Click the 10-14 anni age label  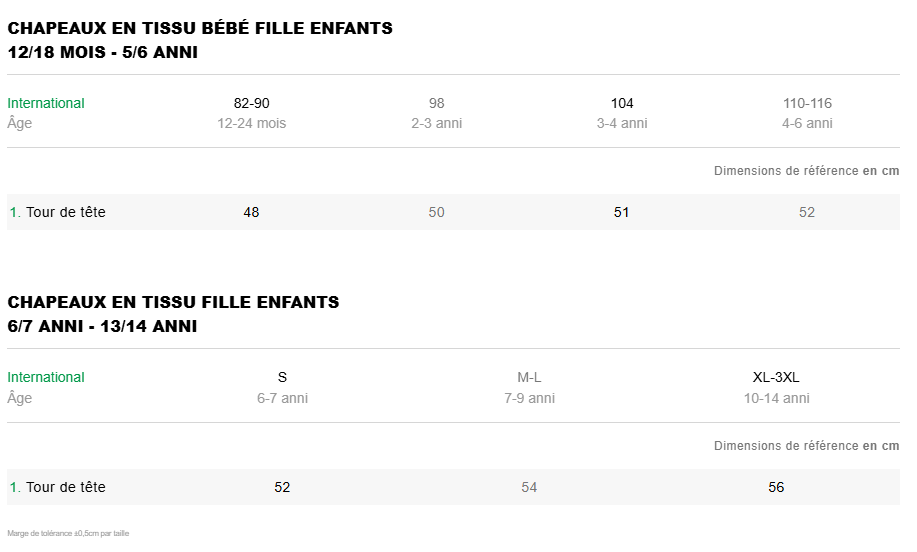tap(776, 398)
